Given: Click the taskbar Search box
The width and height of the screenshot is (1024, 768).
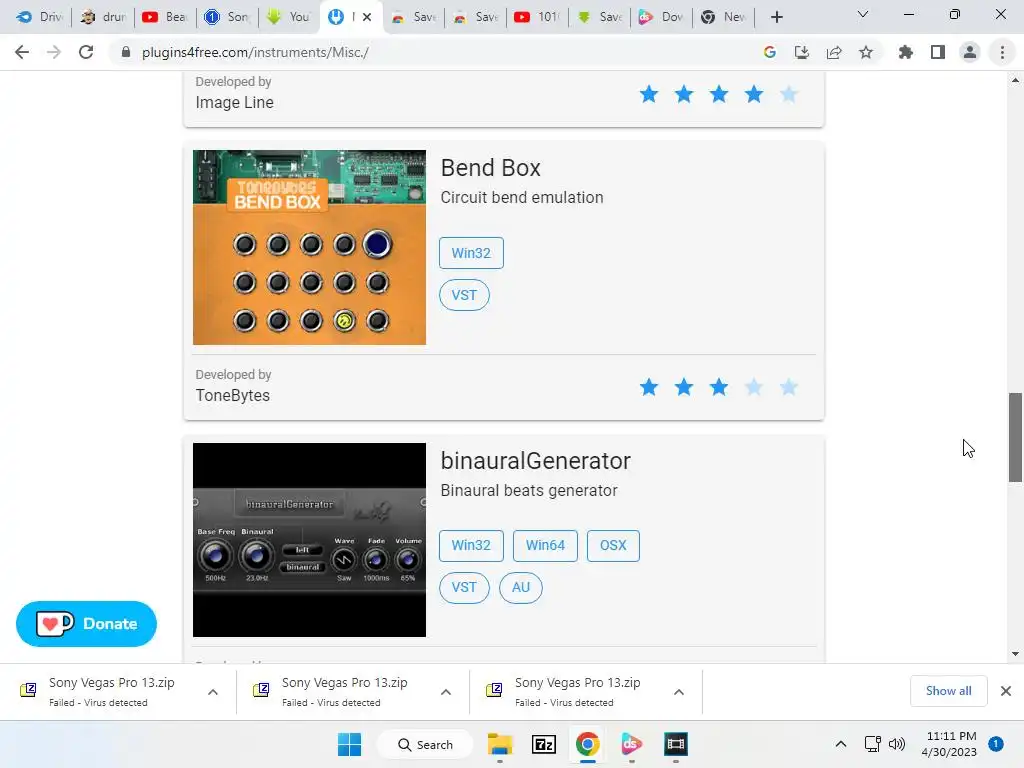Looking at the screenshot, I should (425, 744).
